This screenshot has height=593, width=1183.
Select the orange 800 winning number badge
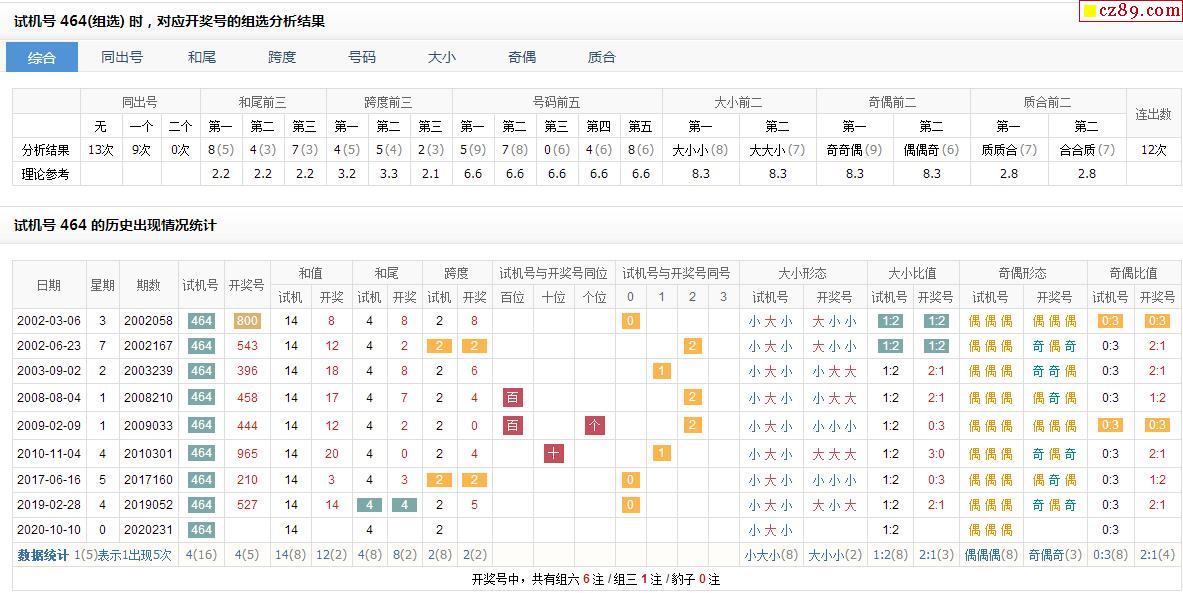(247, 322)
